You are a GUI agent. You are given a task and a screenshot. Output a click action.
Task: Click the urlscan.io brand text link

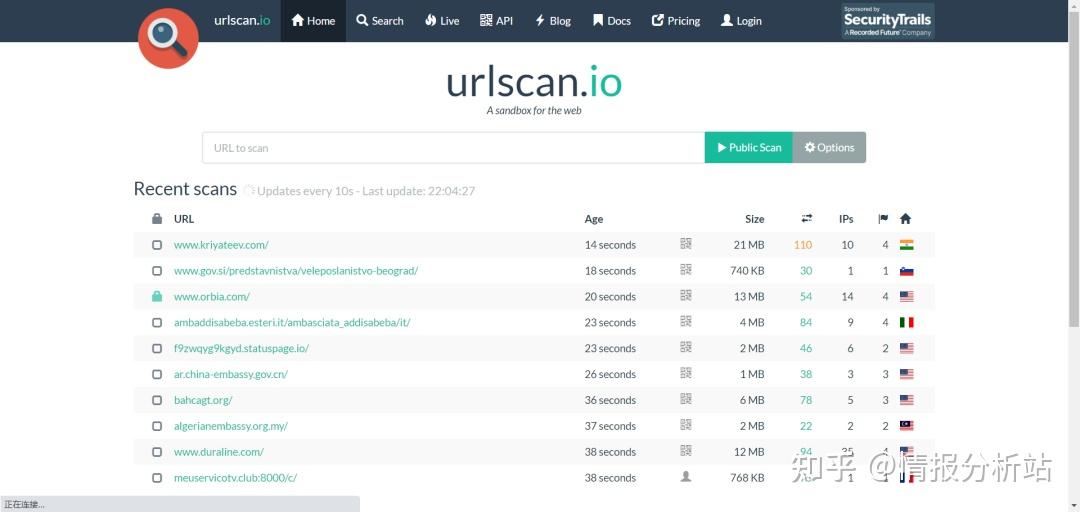[242, 20]
